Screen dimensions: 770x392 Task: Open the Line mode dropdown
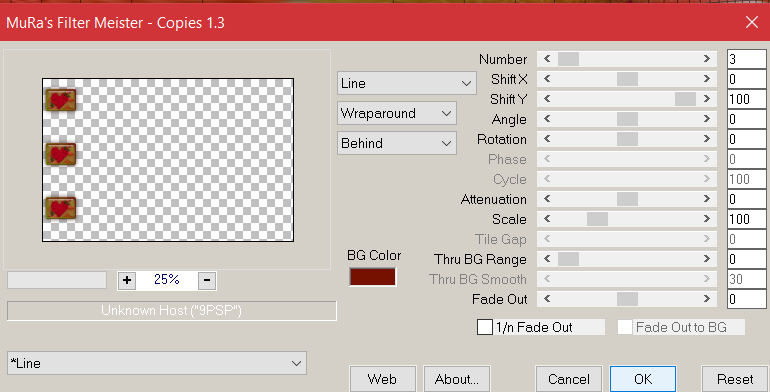coord(407,84)
